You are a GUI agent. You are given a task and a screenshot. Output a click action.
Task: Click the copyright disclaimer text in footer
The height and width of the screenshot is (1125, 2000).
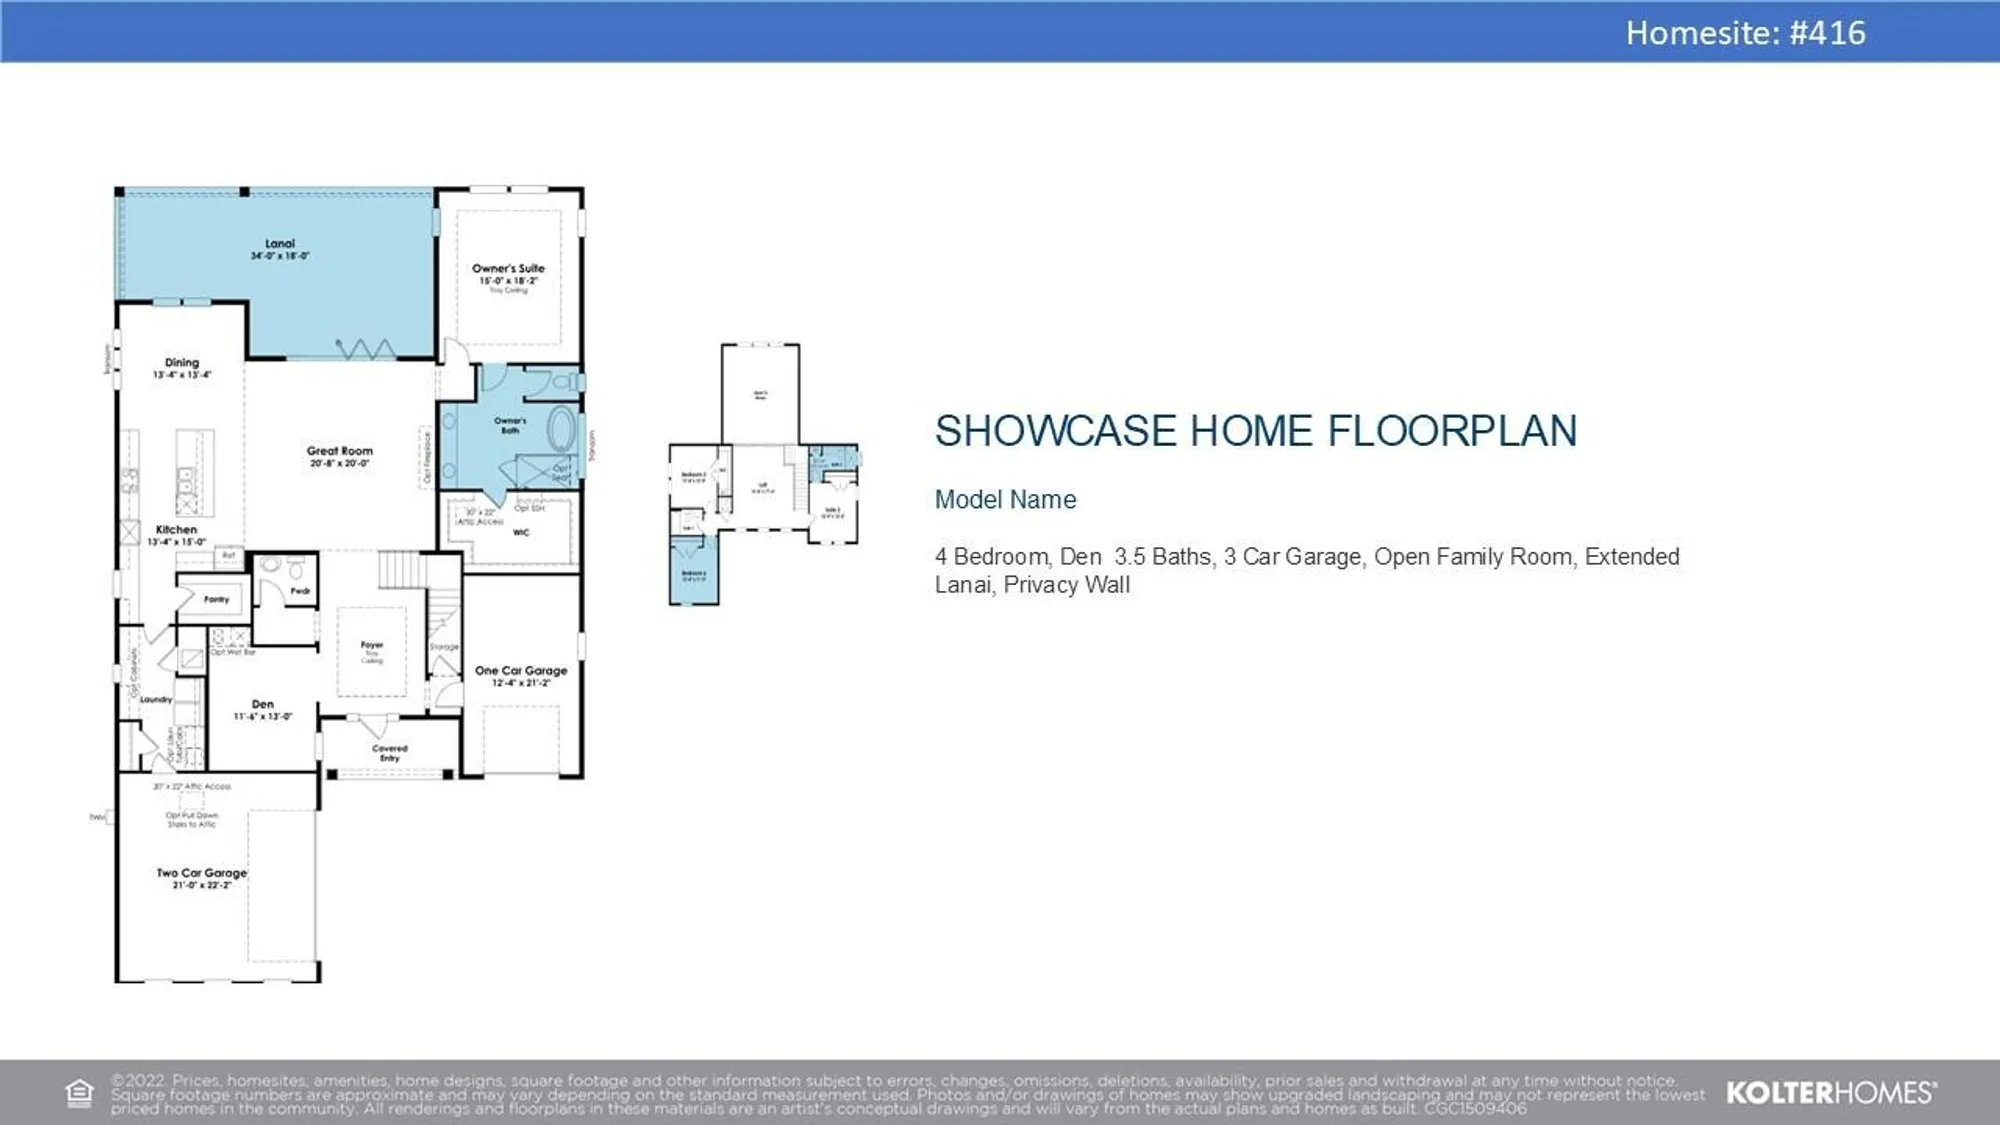coord(907,1094)
